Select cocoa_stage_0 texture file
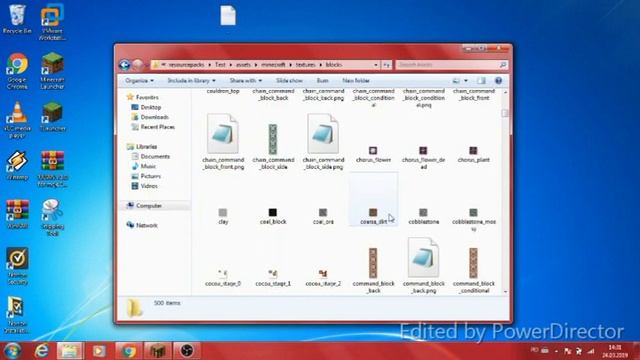640x360 pixels. coord(223,278)
